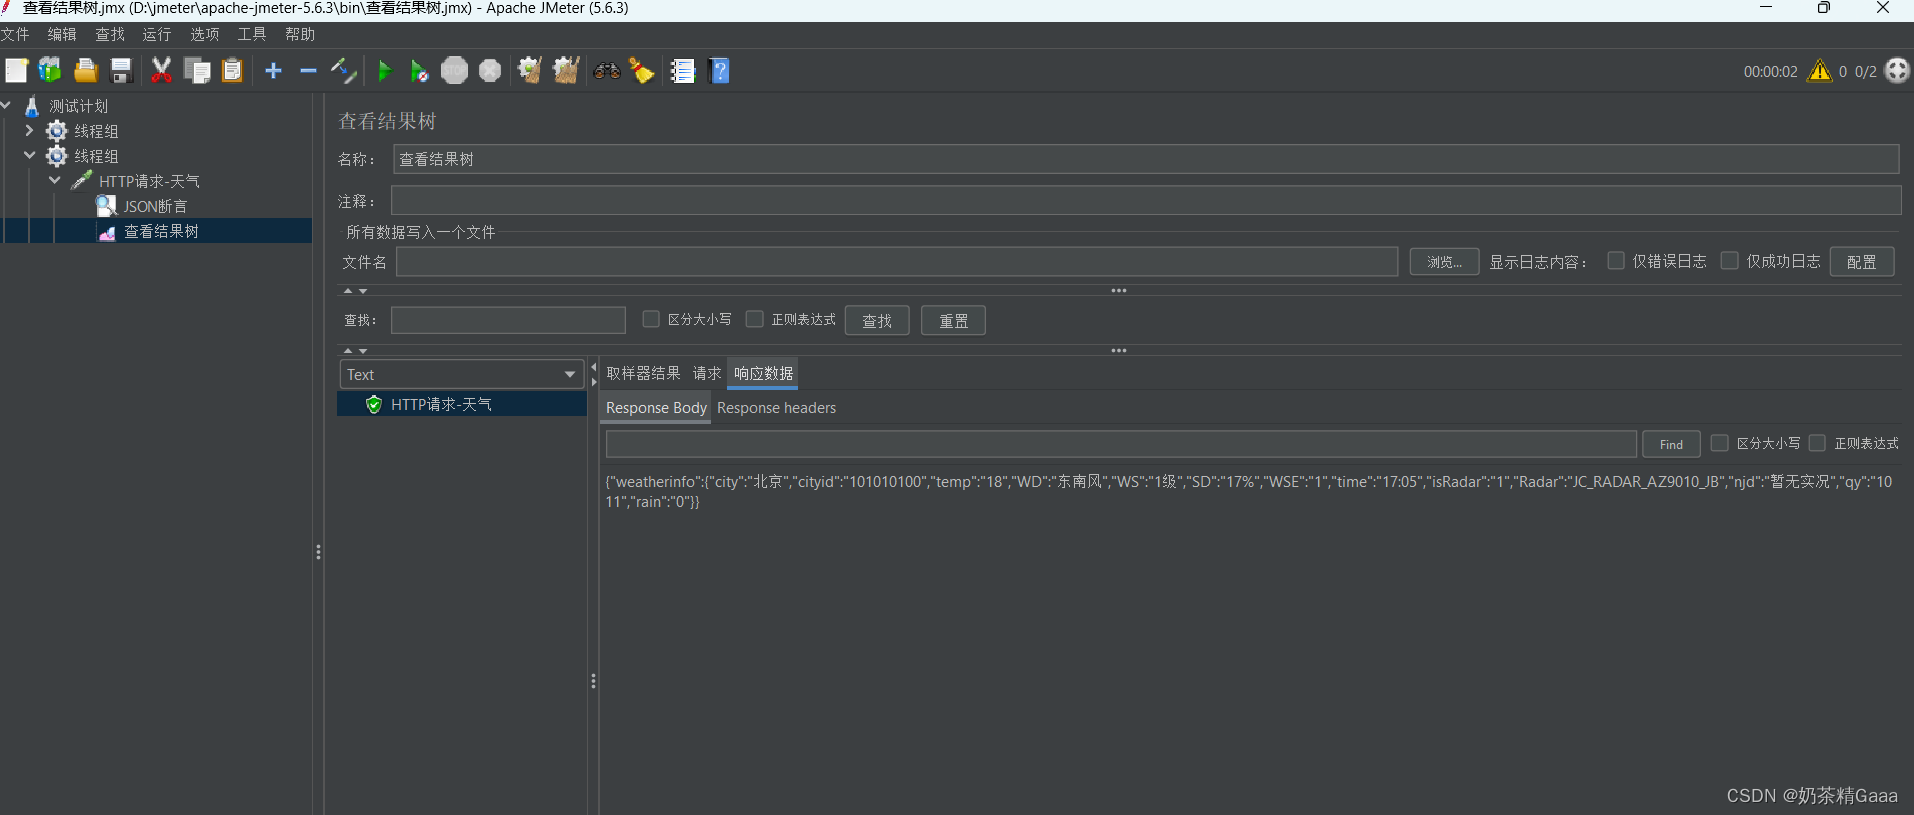This screenshot has width=1914, height=815.
Task: Click results list pane collapse arrows
Action: [x=594, y=374]
